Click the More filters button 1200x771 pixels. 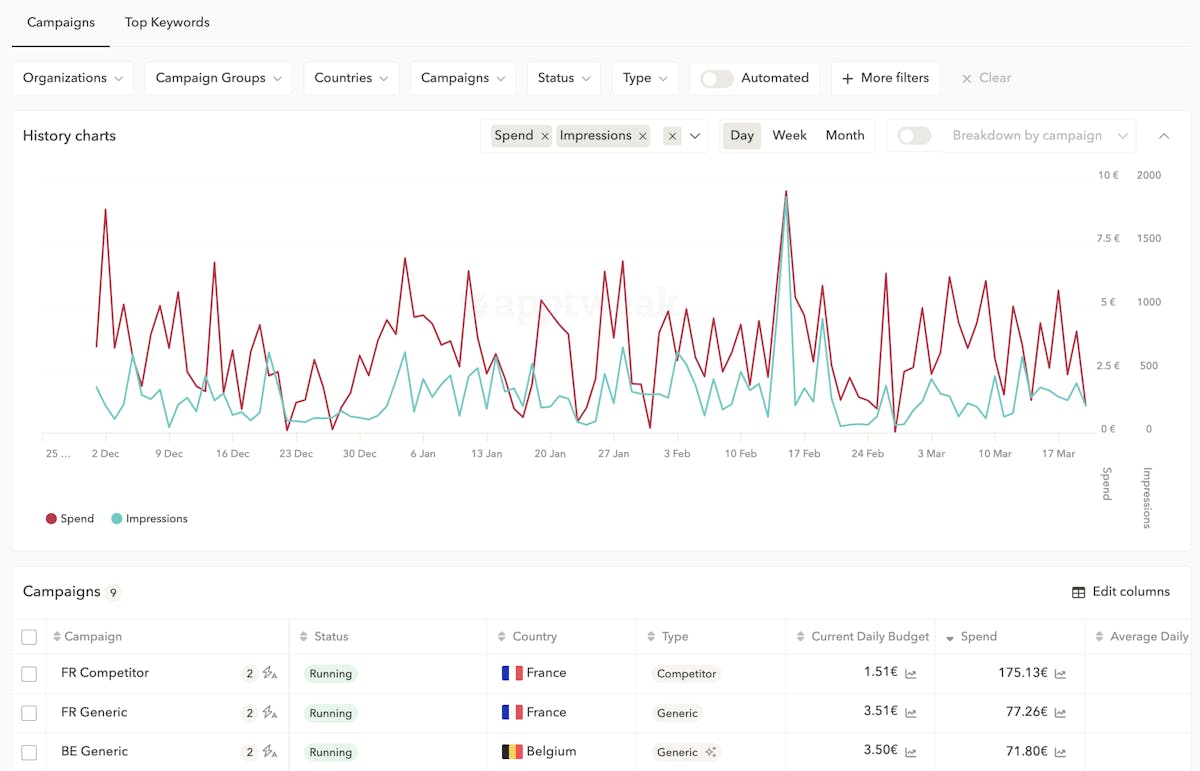click(885, 78)
